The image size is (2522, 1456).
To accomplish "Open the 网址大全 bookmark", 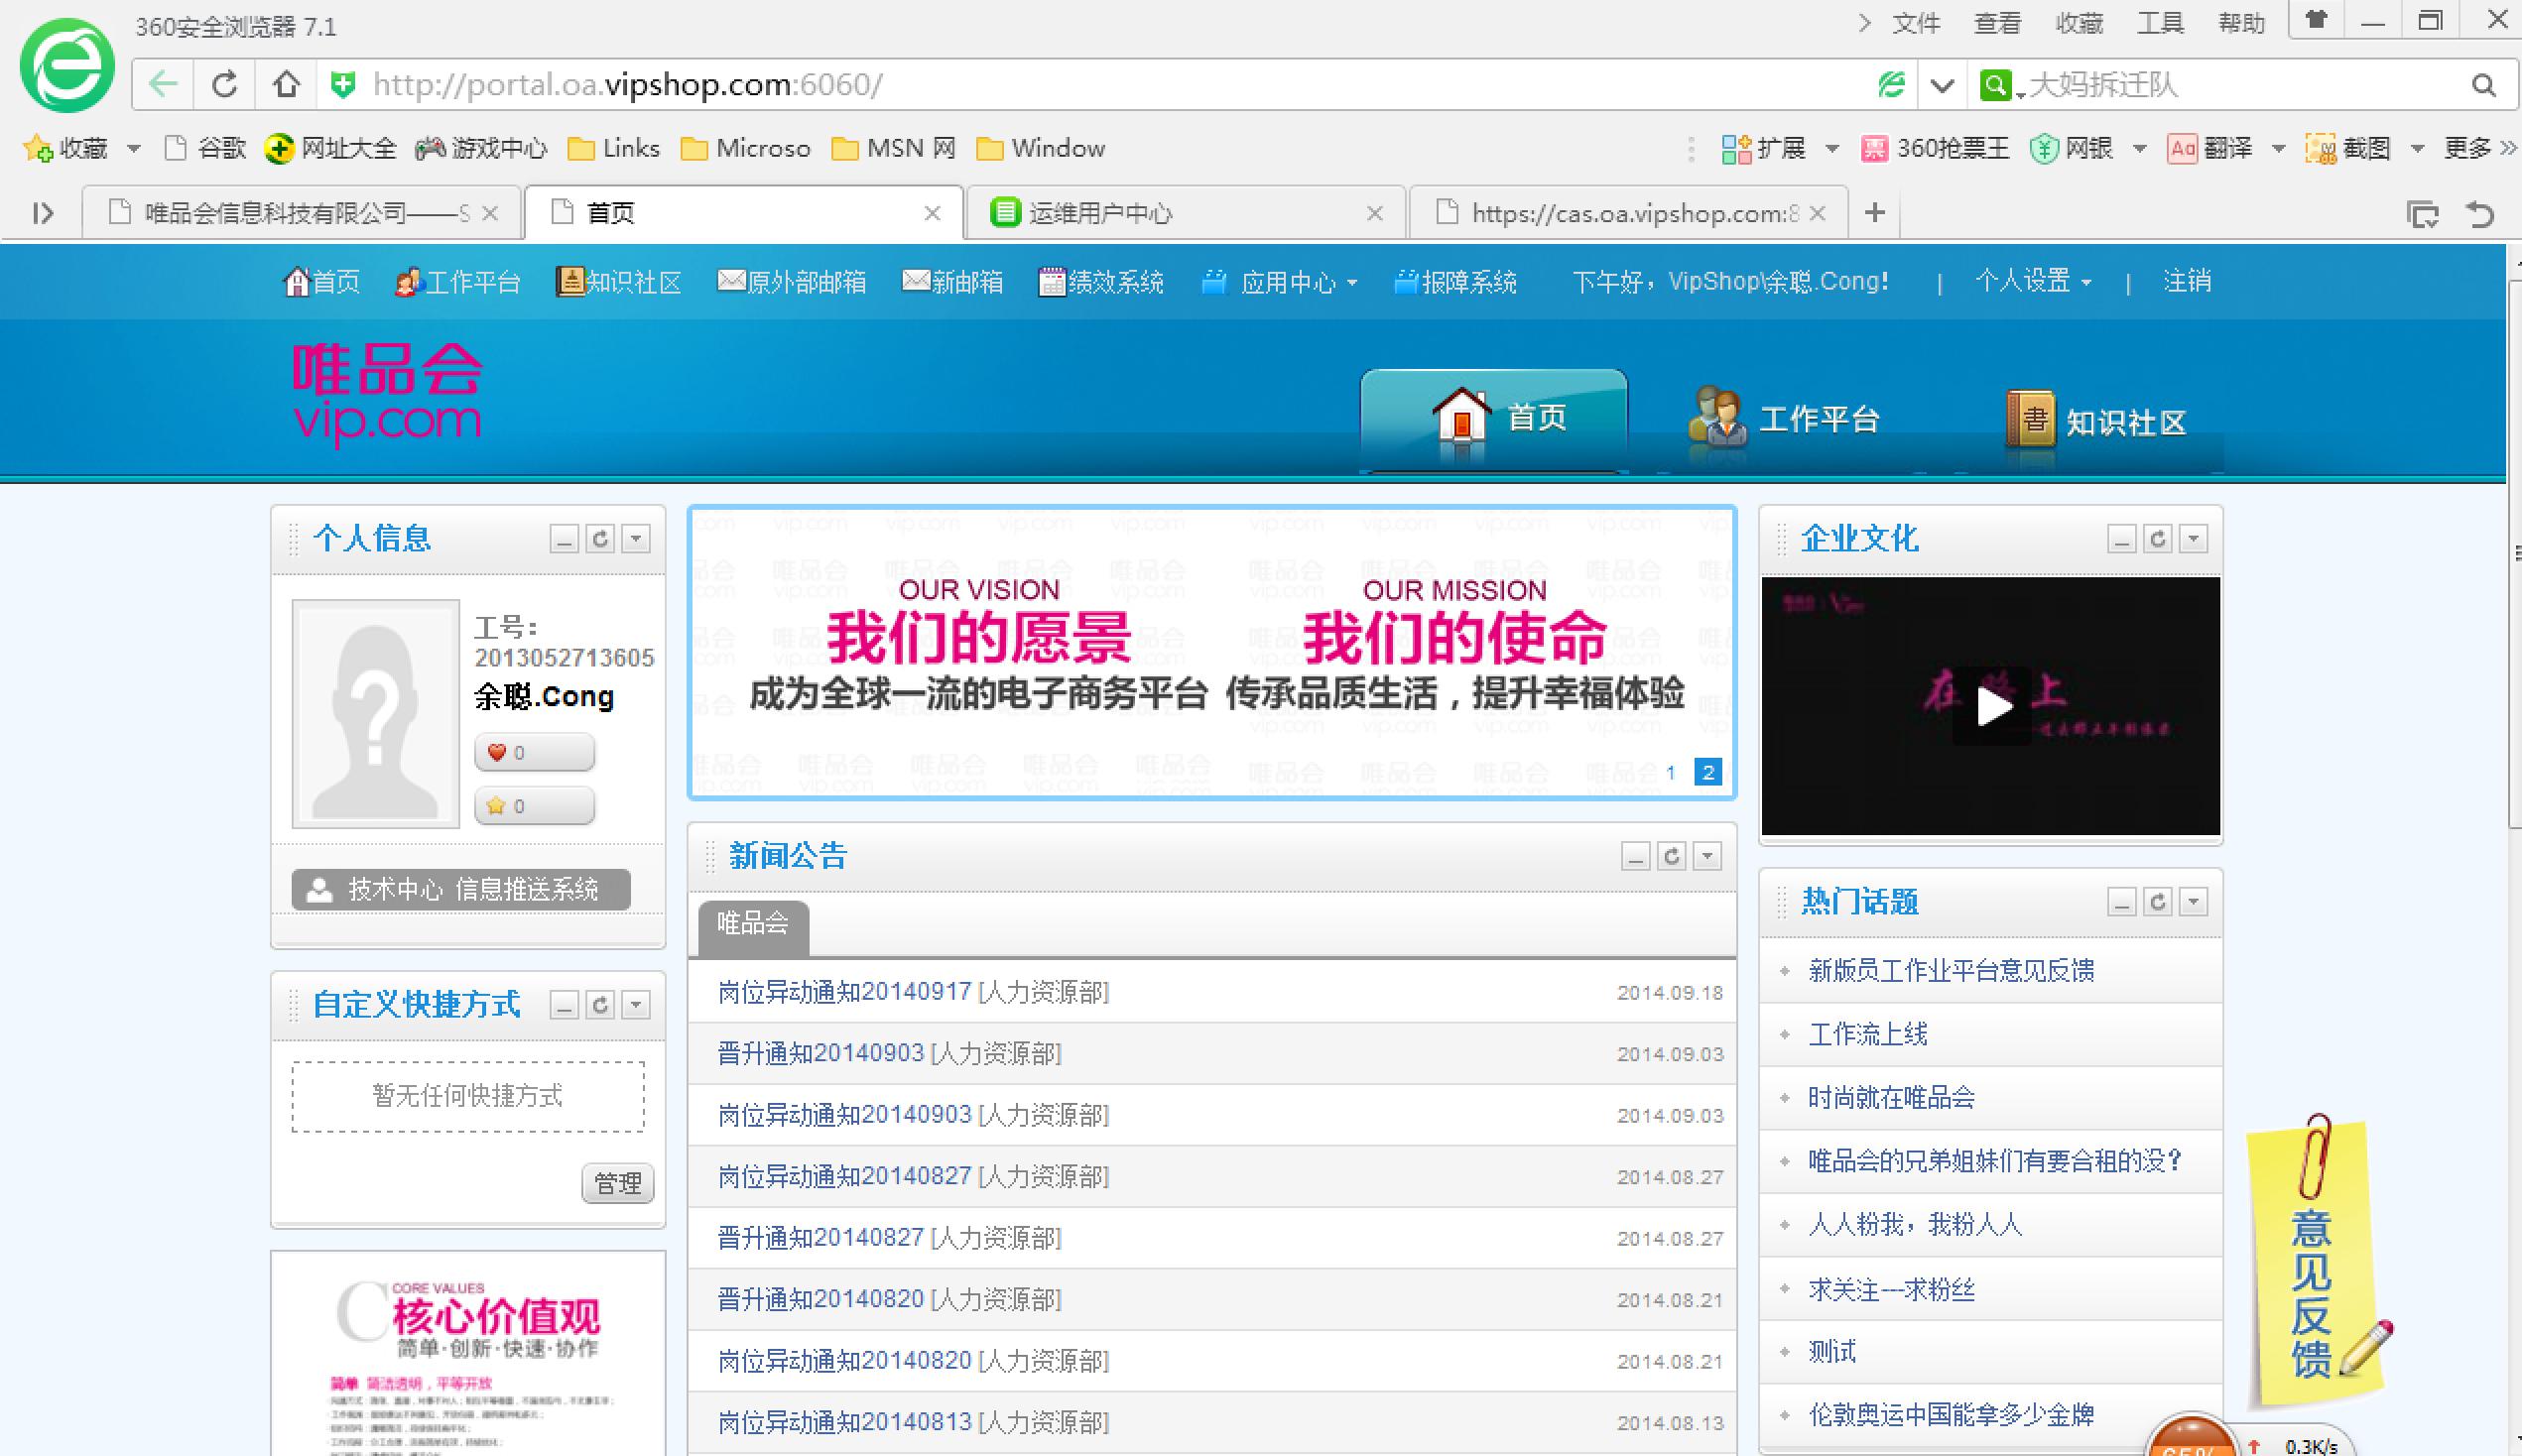I will point(331,148).
